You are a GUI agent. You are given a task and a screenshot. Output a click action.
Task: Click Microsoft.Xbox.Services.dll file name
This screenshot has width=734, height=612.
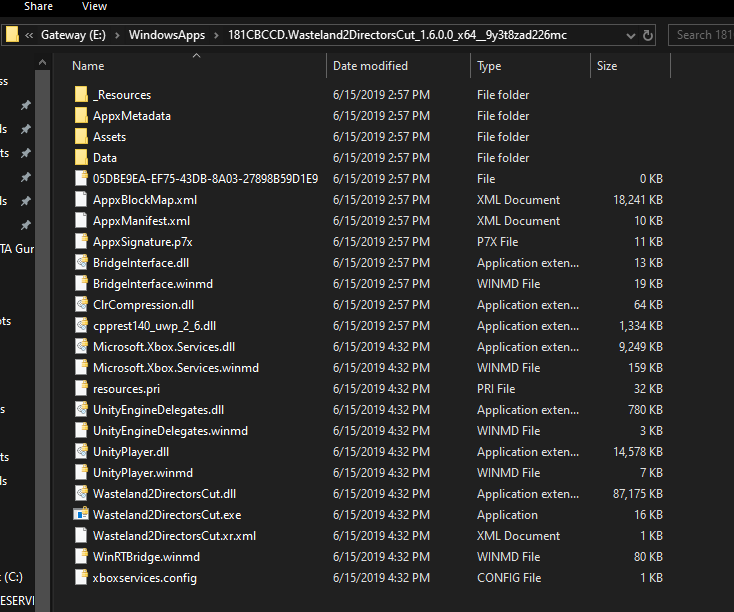164,347
